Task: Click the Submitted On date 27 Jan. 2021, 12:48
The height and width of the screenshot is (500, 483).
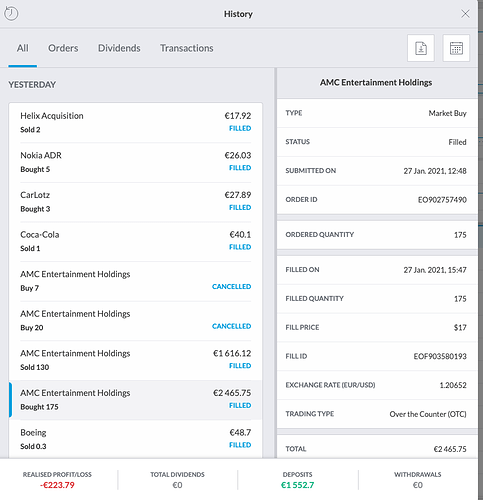Action: pyautogui.click(x=435, y=171)
